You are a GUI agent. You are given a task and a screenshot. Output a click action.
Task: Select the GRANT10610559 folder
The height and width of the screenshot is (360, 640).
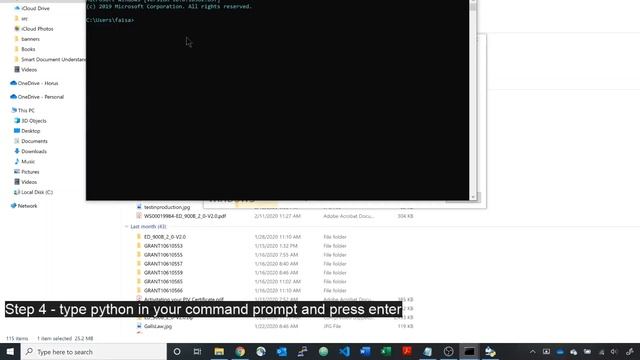coord(163,273)
